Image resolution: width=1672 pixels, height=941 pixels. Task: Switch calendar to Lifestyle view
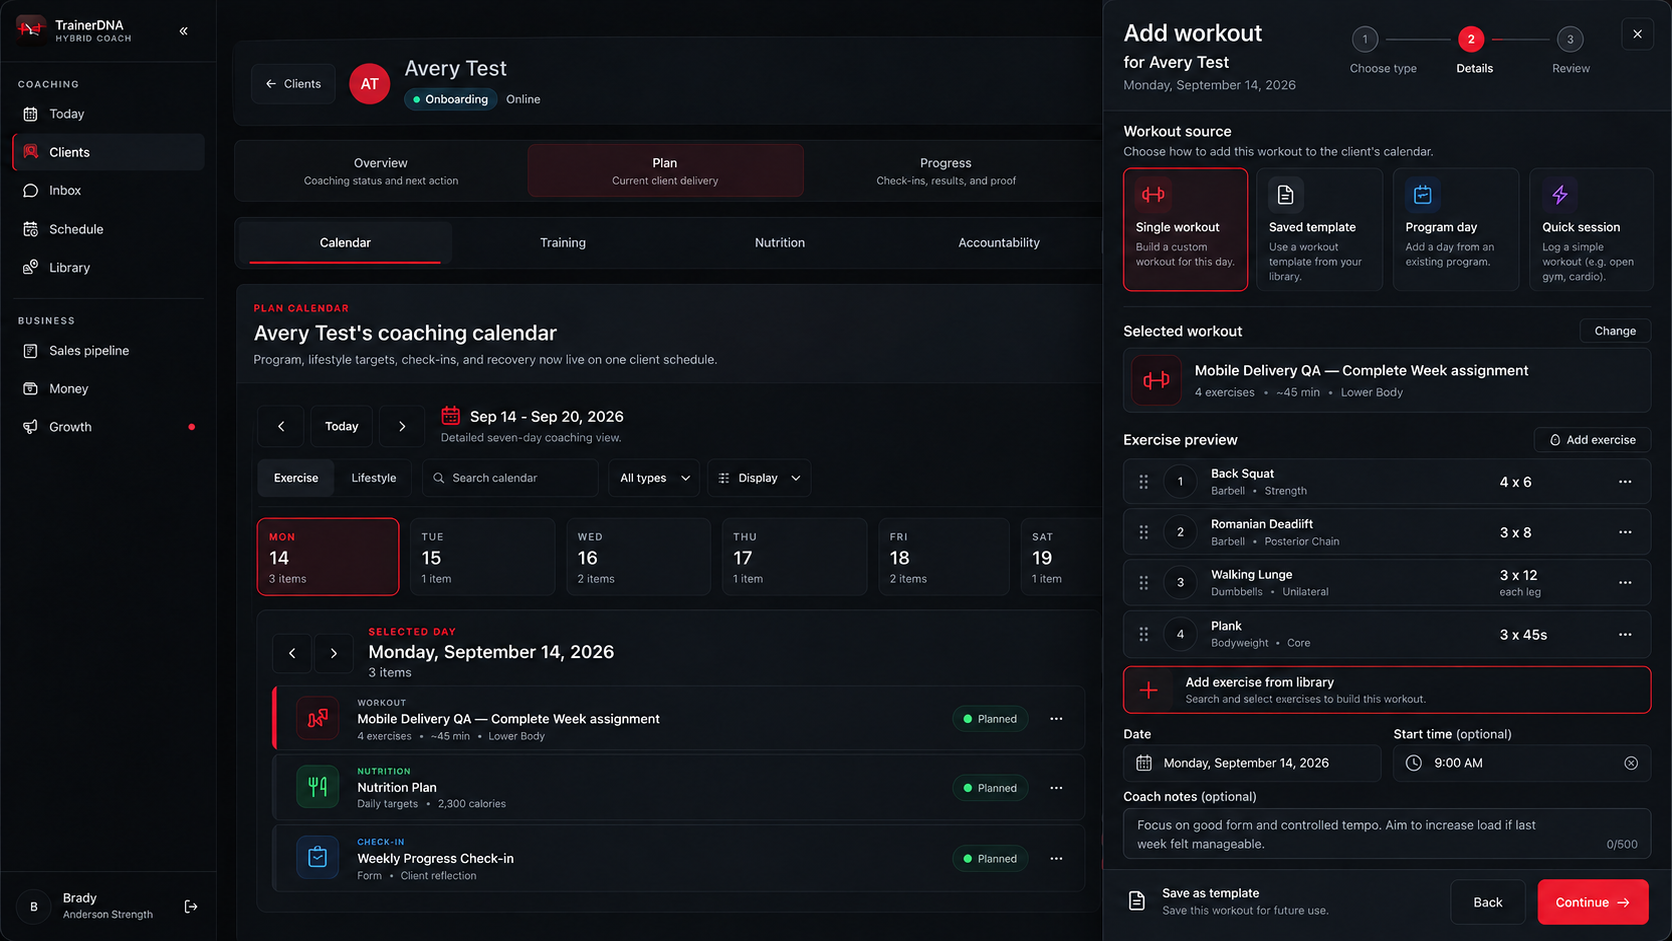[x=374, y=478]
